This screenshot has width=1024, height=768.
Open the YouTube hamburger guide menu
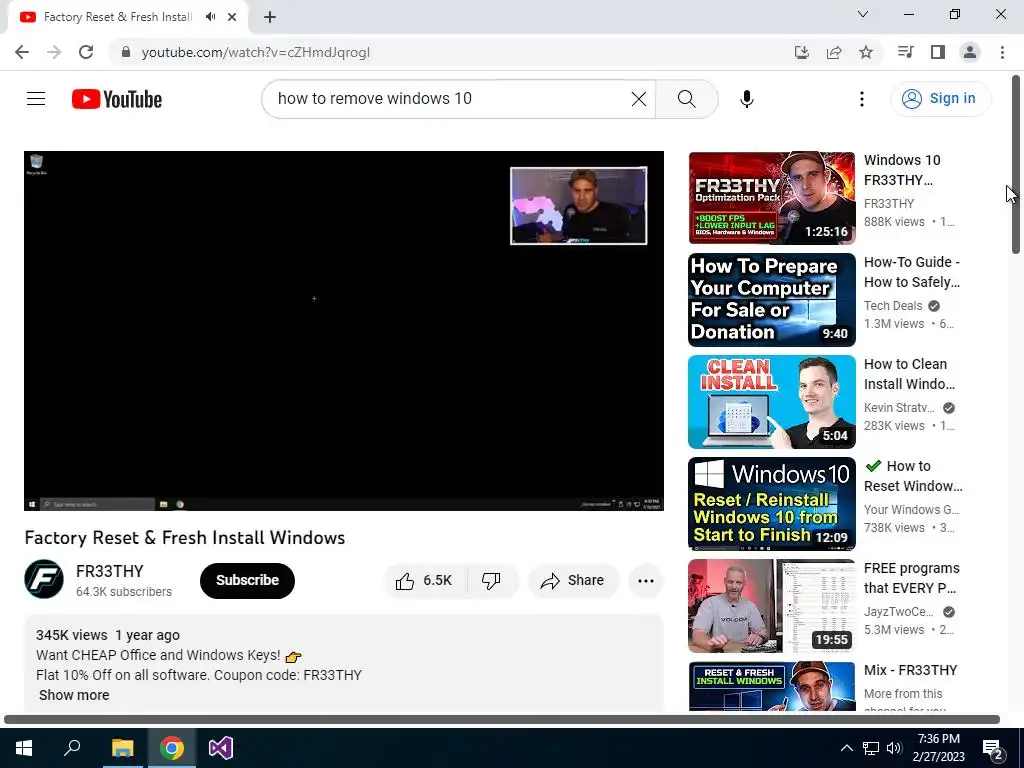(36, 99)
